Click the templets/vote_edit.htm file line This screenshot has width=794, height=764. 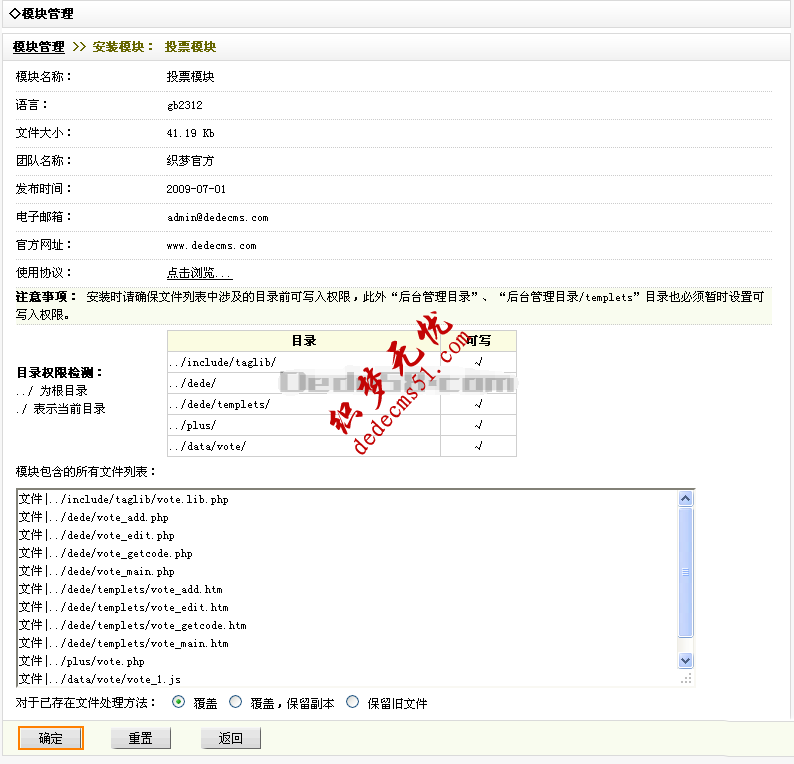pyautogui.click(x=124, y=608)
